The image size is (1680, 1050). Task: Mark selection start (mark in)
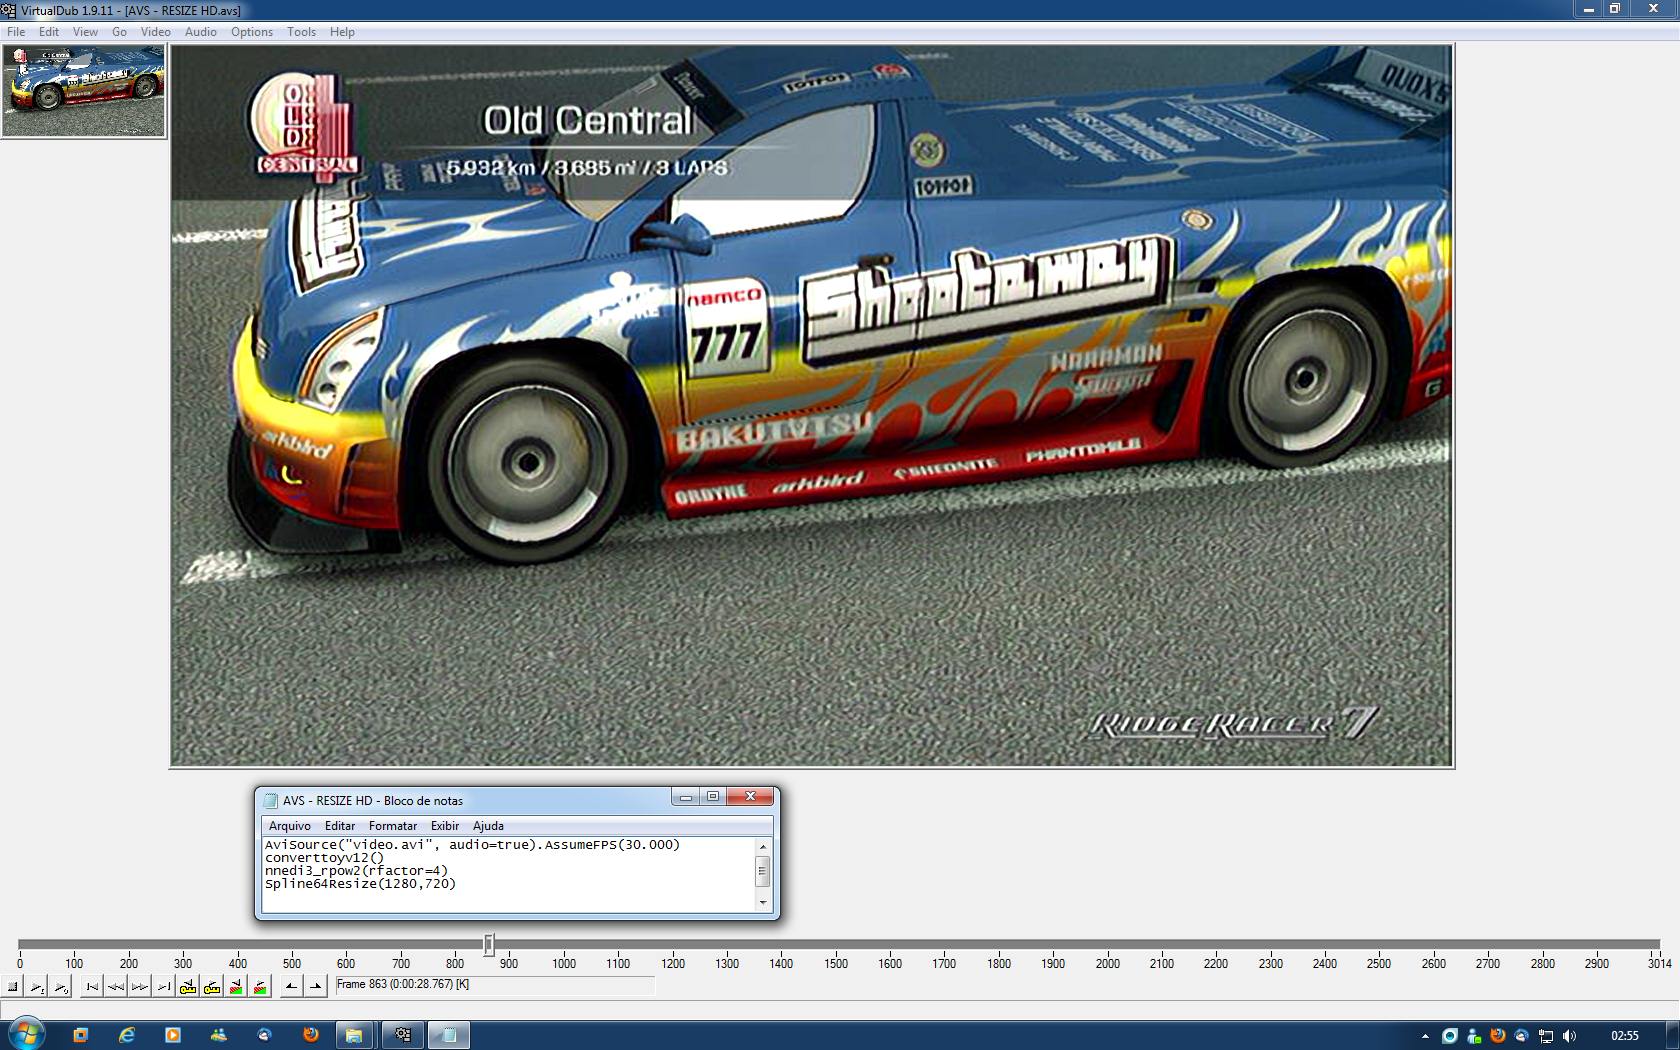[x=291, y=987]
